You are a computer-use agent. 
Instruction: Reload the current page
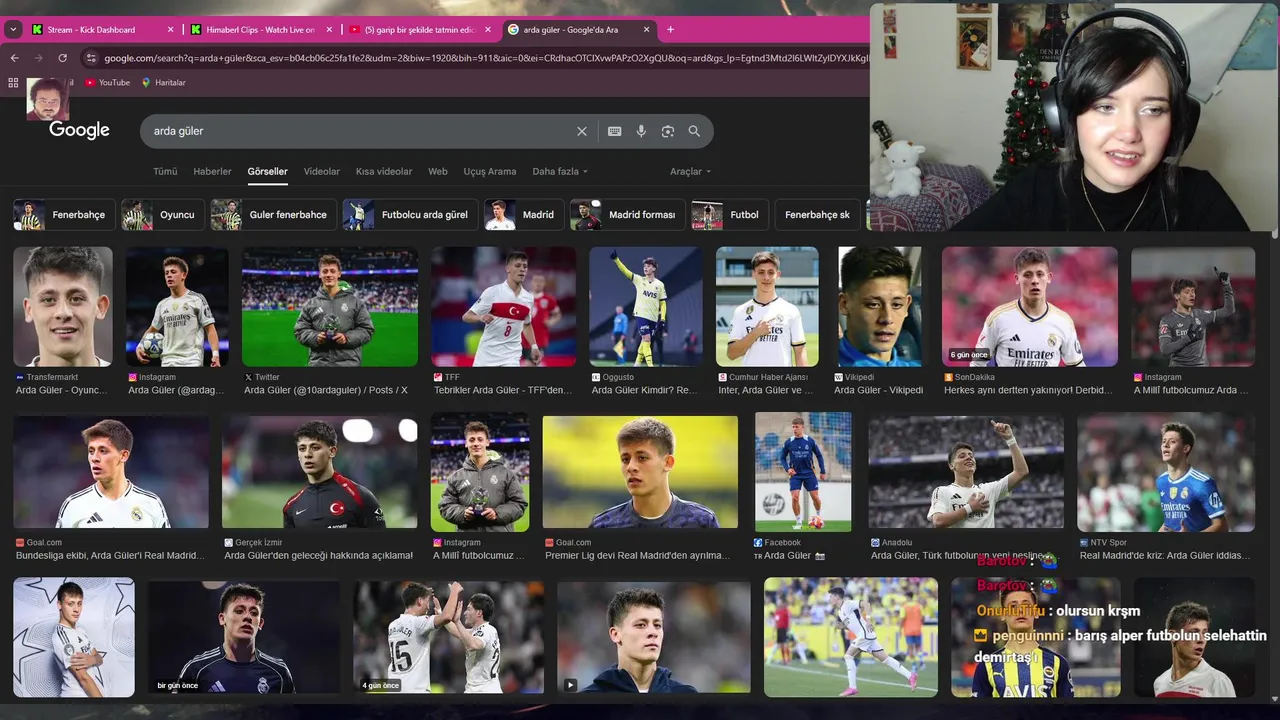tap(63, 58)
